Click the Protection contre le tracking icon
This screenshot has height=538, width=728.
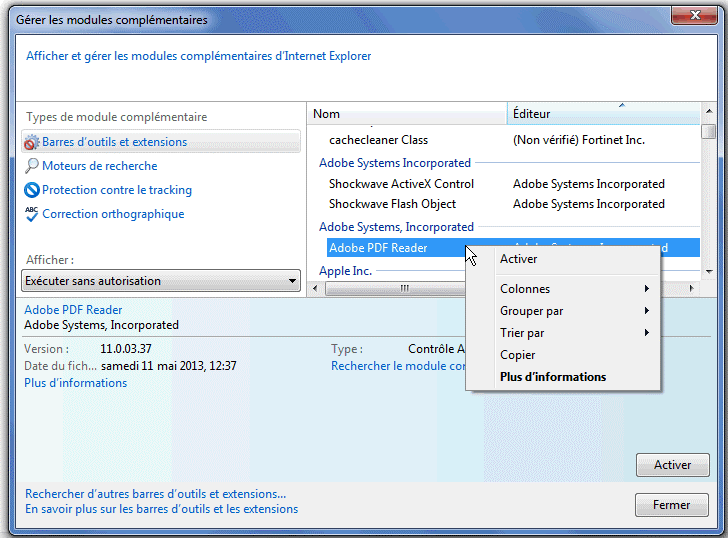click(32, 190)
